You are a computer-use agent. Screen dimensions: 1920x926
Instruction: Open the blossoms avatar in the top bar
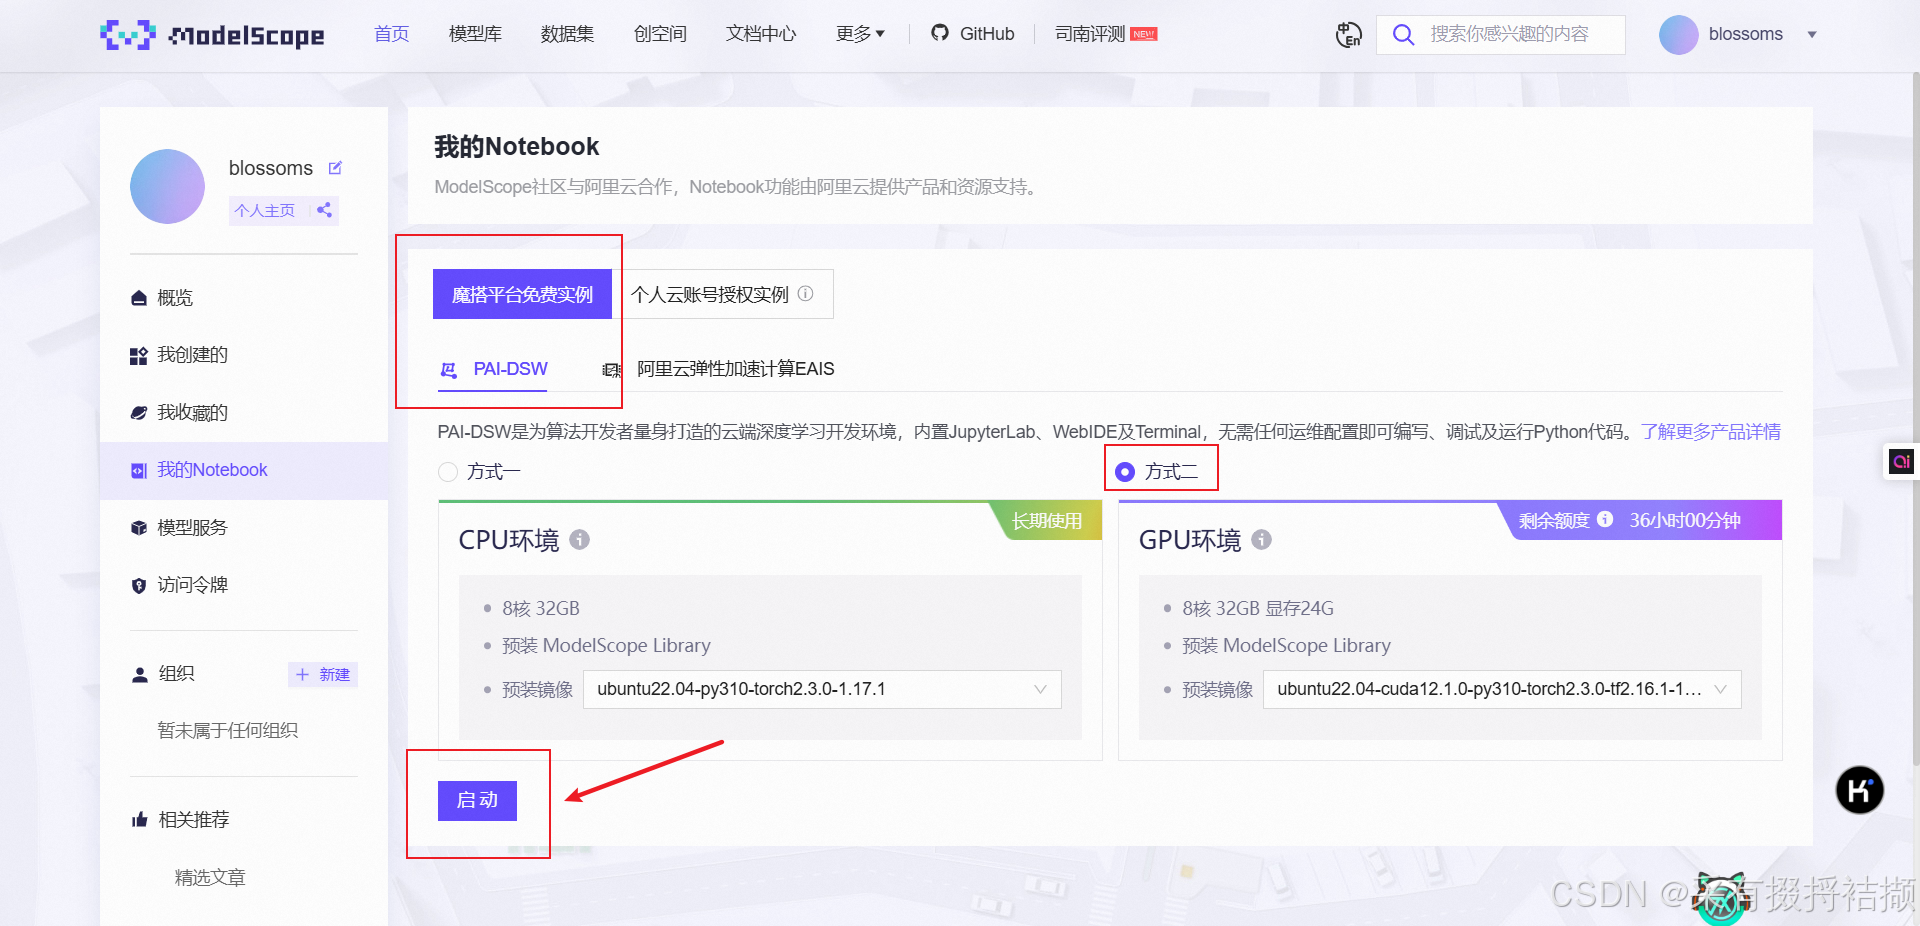tap(1678, 35)
